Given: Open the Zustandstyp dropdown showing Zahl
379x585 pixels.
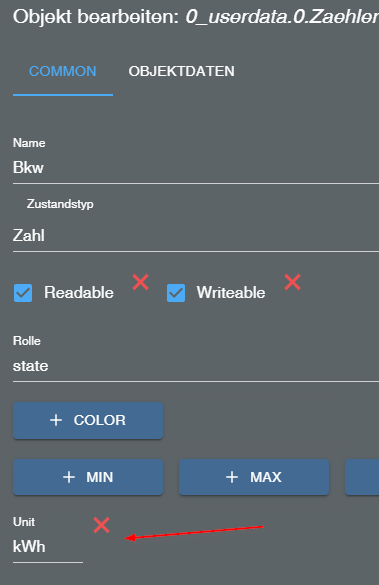Looking at the screenshot, I should [196, 235].
